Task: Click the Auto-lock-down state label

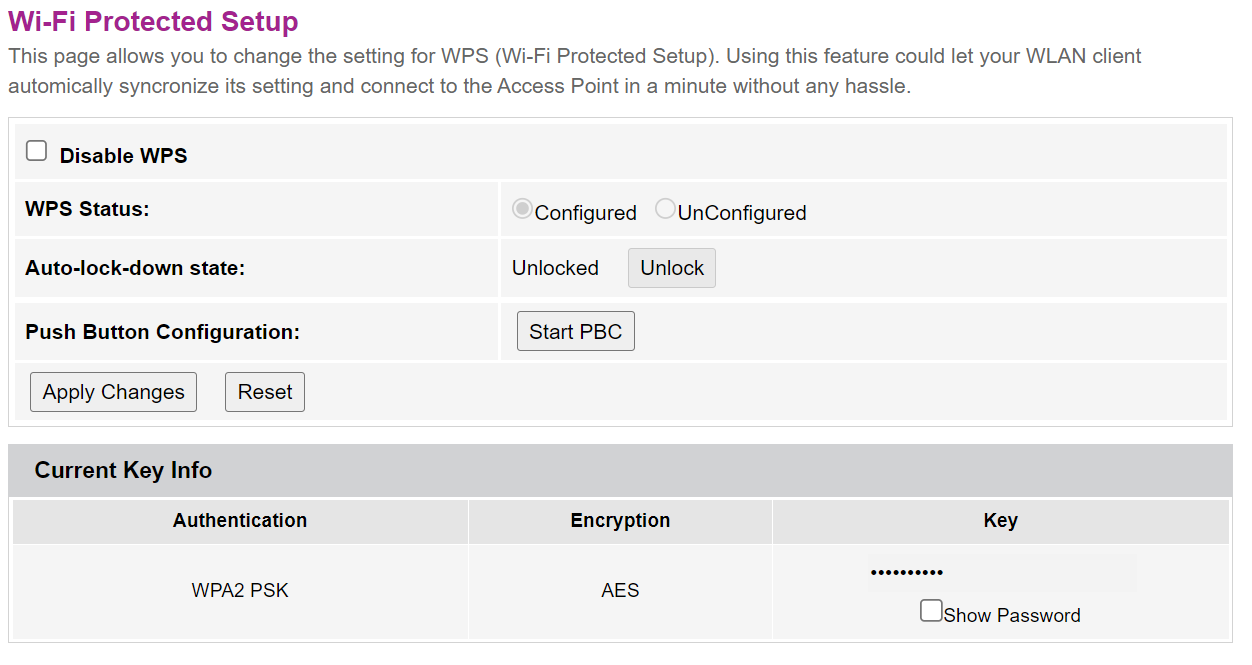Action: coord(135,268)
